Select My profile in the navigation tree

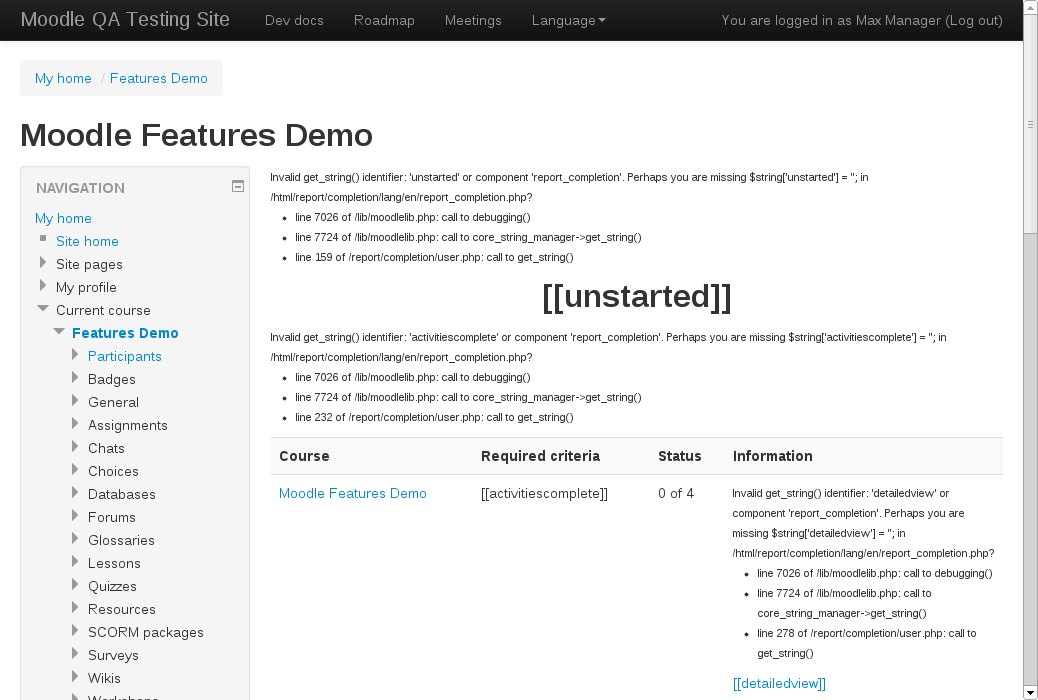[86, 287]
